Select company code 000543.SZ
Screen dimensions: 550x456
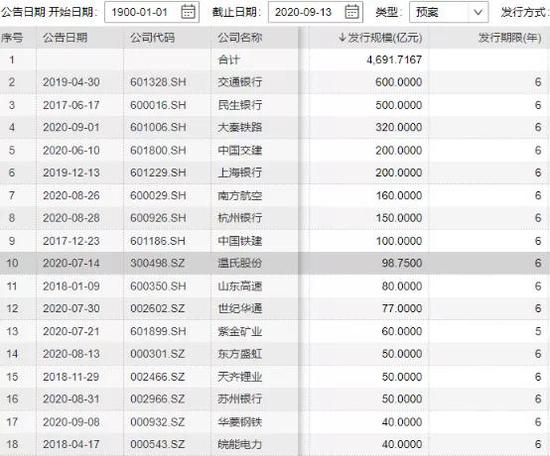[x=157, y=444]
